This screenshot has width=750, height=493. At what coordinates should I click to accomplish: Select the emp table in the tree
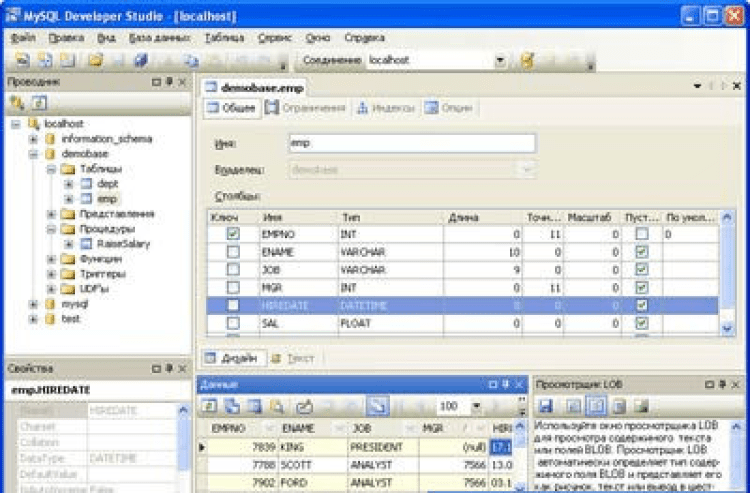[x=107, y=199]
